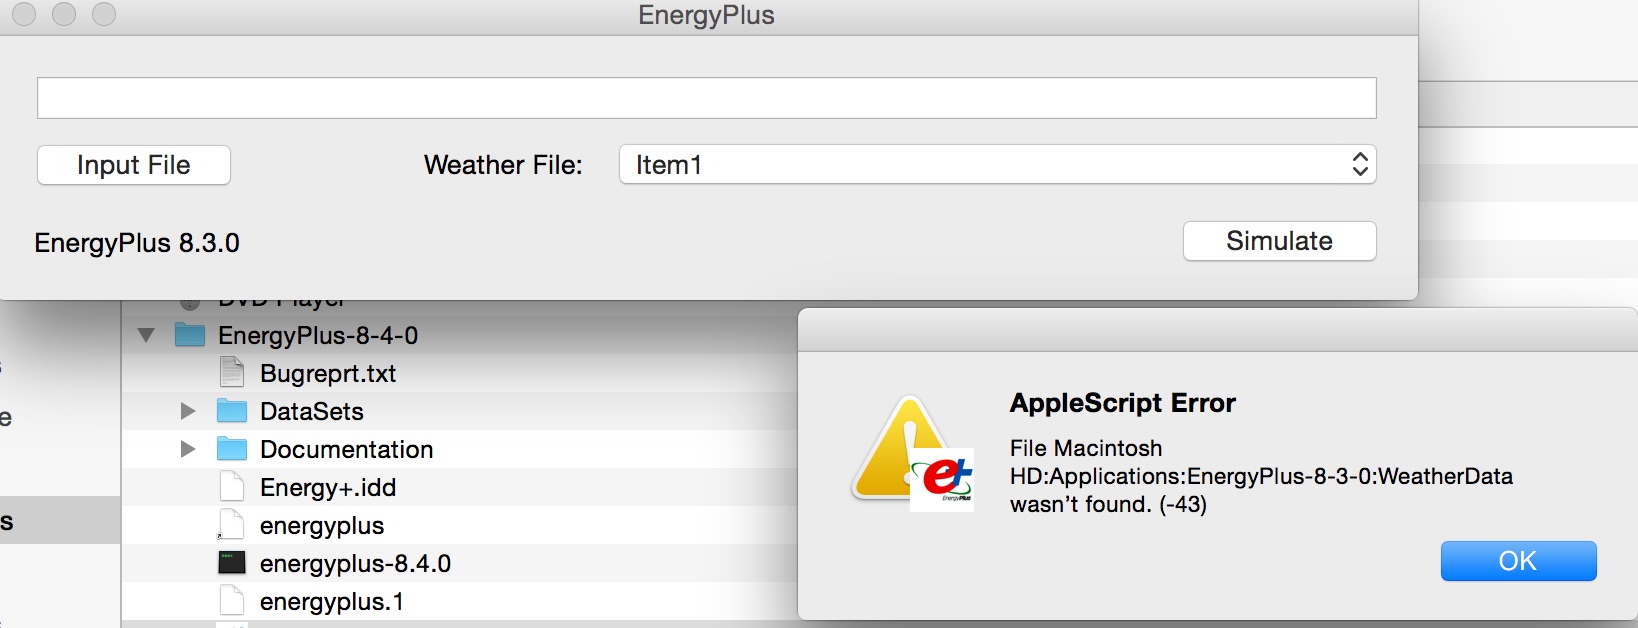Click the energyplus-8.4.0 file name
Image resolution: width=1638 pixels, height=628 pixels.
pyautogui.click(x=355, y=564)
